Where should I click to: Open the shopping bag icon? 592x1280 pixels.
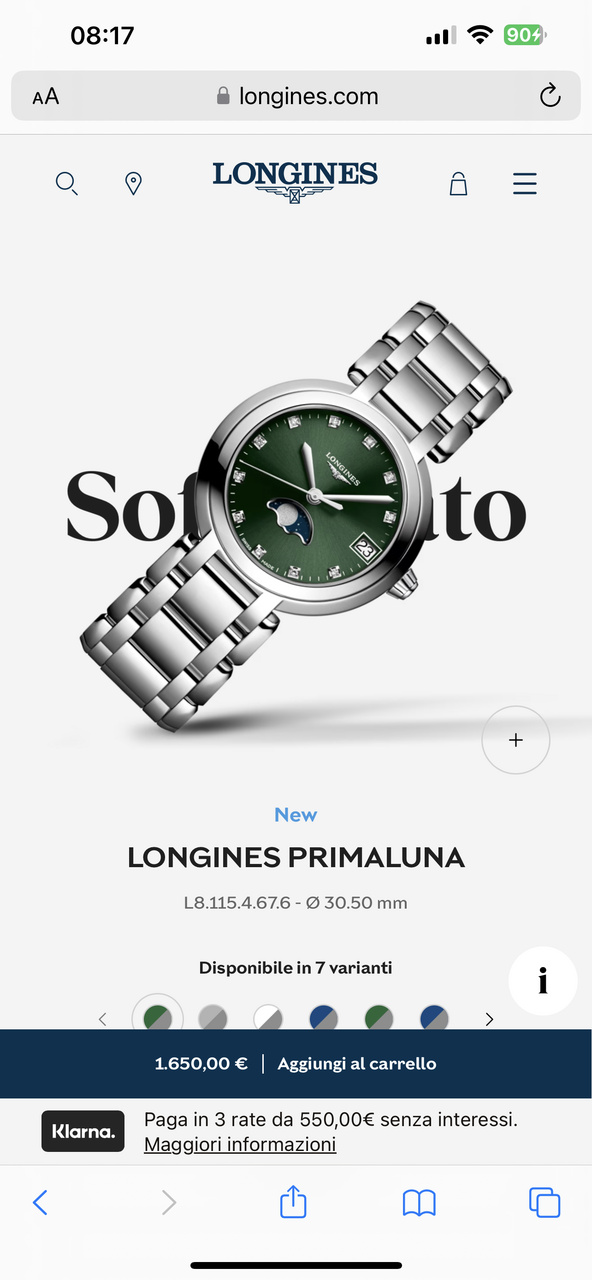pos(458,183)
